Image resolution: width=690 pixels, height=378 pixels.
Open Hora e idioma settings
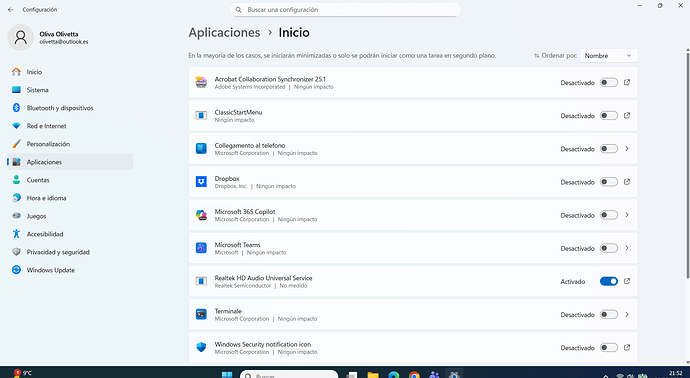click(70, 198)
